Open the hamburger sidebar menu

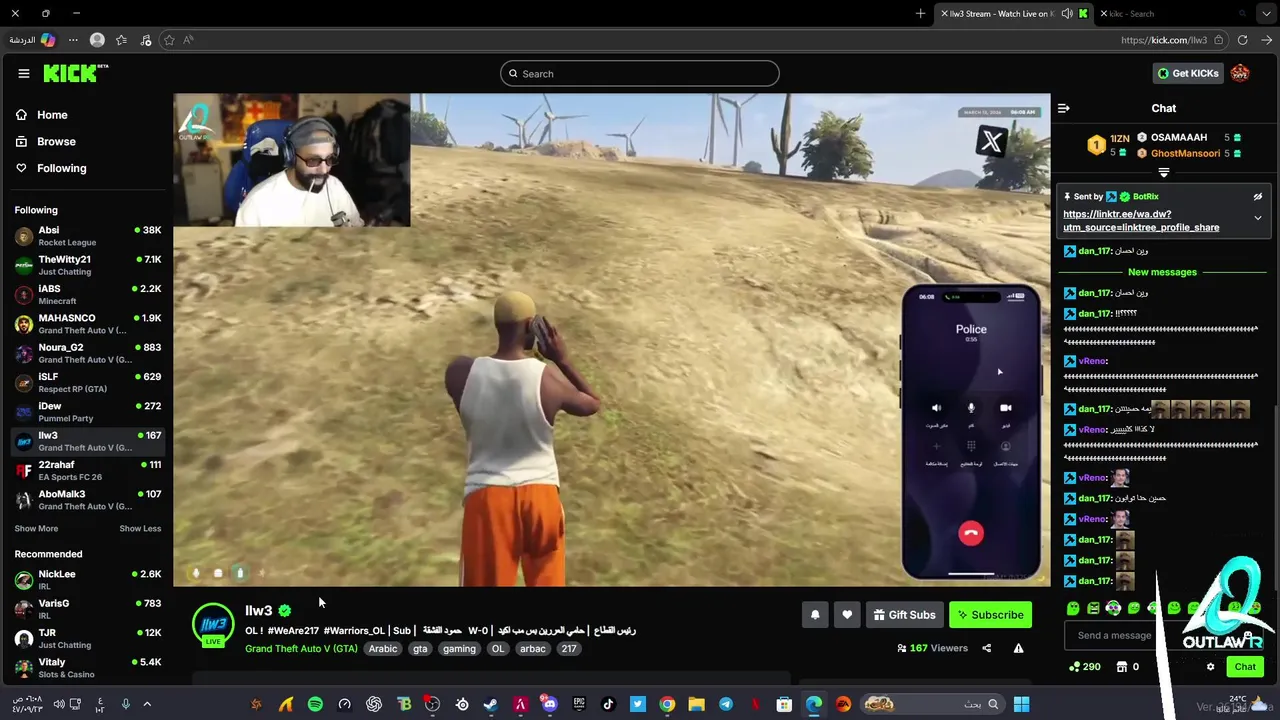coord(24,73)
